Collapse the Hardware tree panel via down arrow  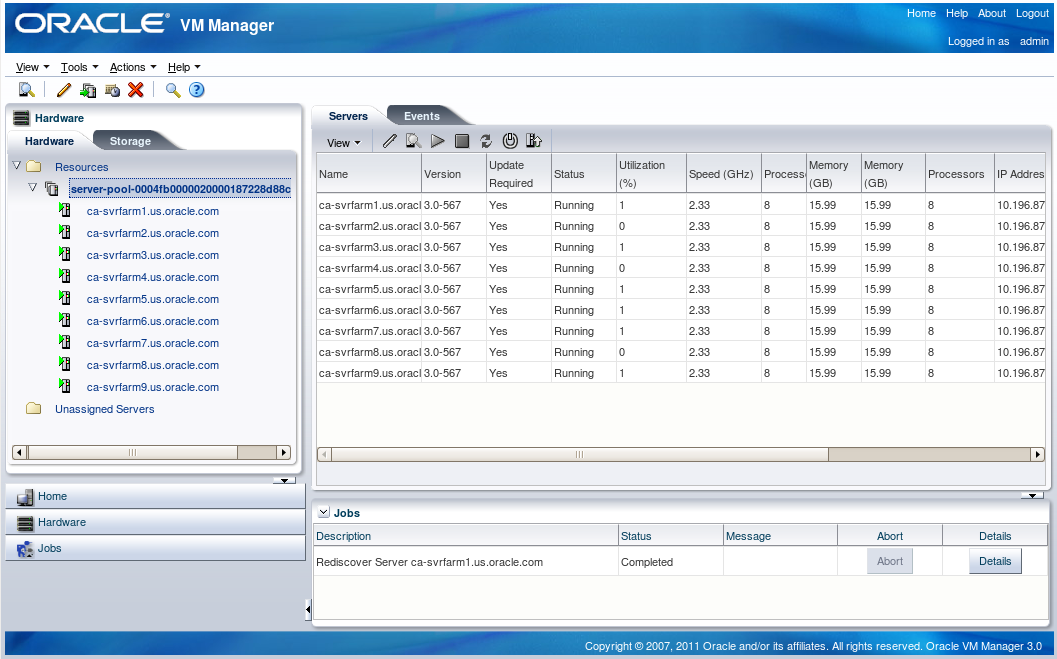click(284, 480)
